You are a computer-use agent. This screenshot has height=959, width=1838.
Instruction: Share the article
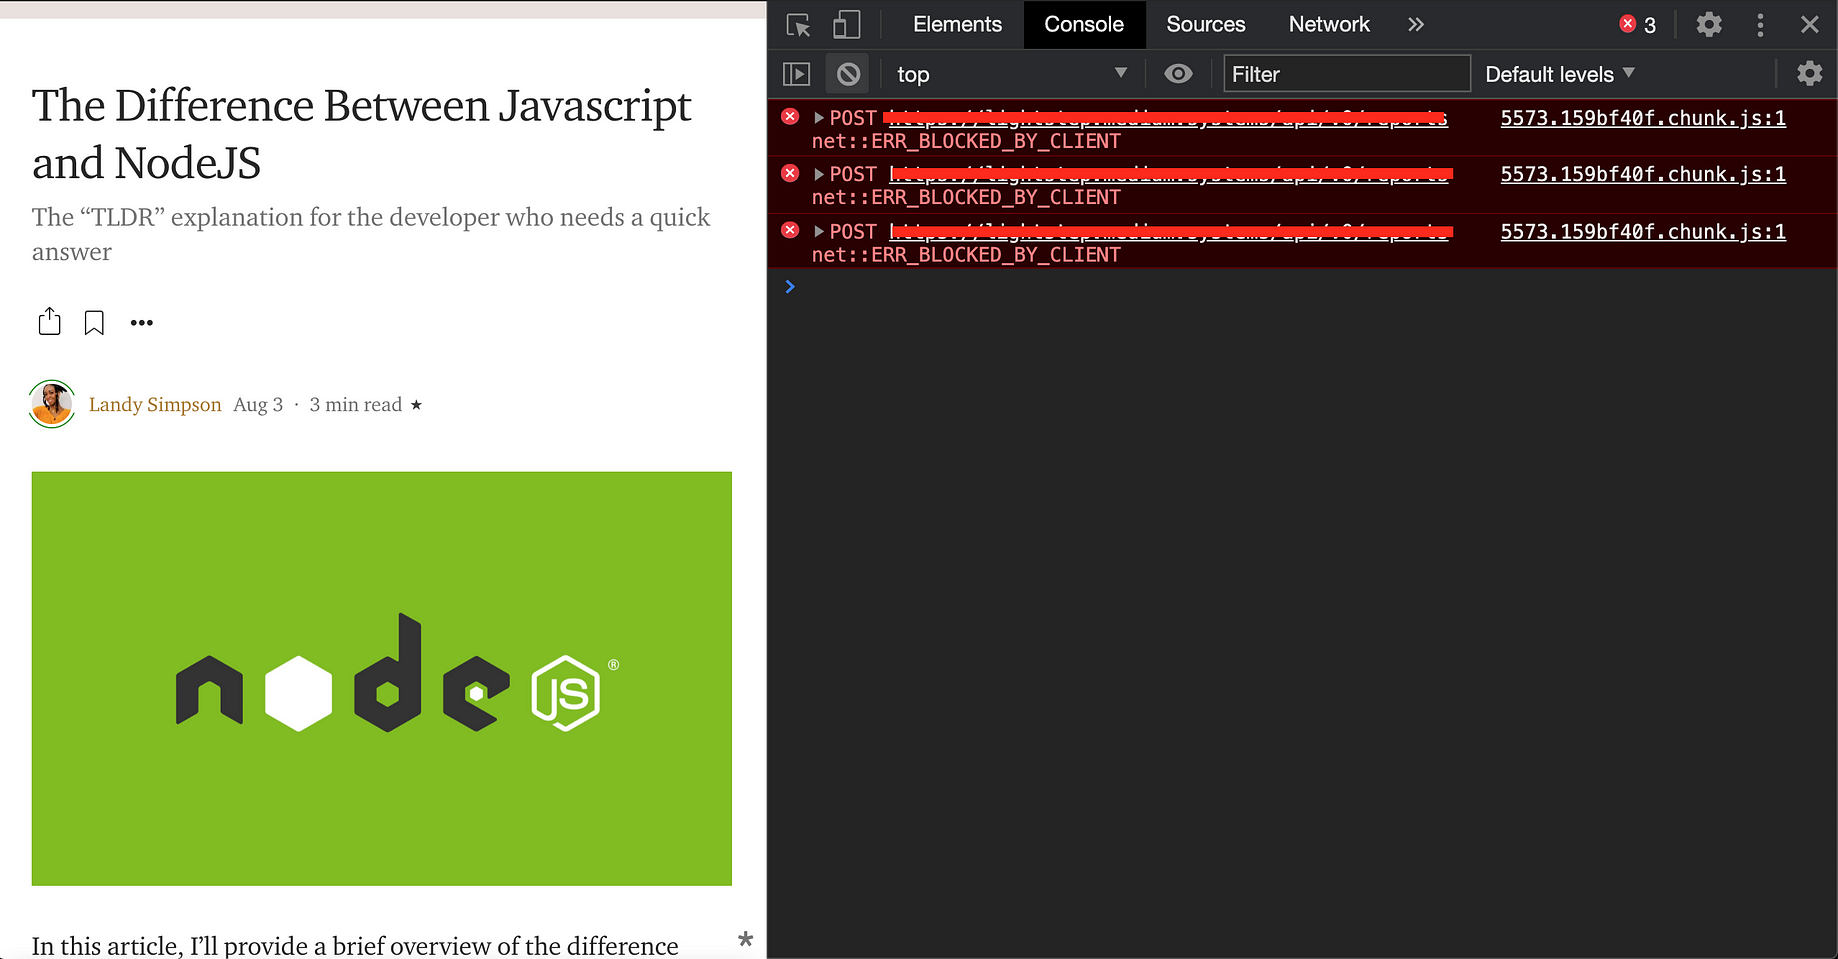click(x=49, y=321)
